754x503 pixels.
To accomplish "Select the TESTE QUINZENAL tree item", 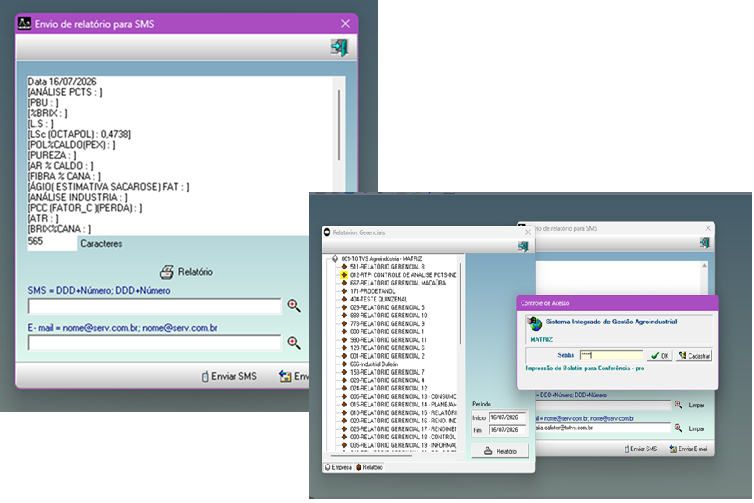I will click(378, 299).
